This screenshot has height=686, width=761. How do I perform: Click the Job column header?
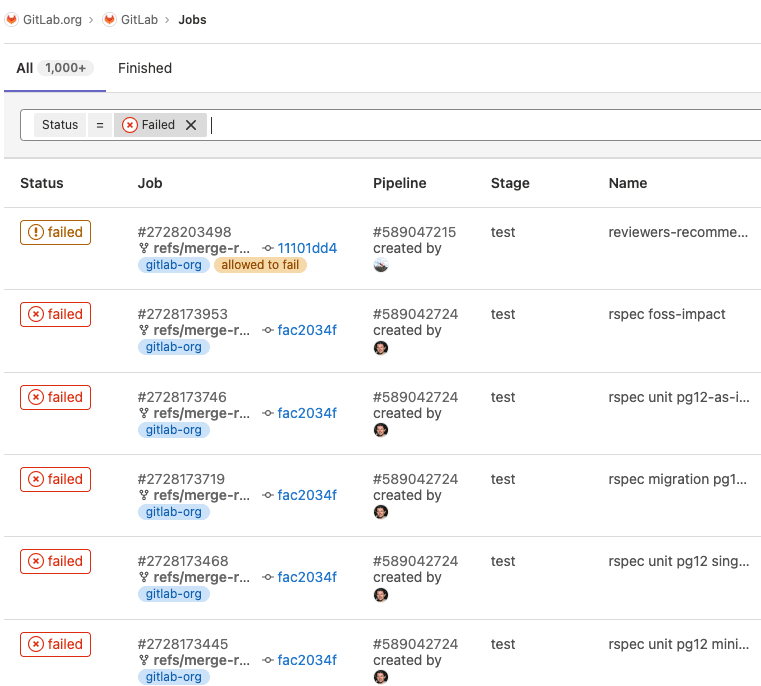(150, 183)
